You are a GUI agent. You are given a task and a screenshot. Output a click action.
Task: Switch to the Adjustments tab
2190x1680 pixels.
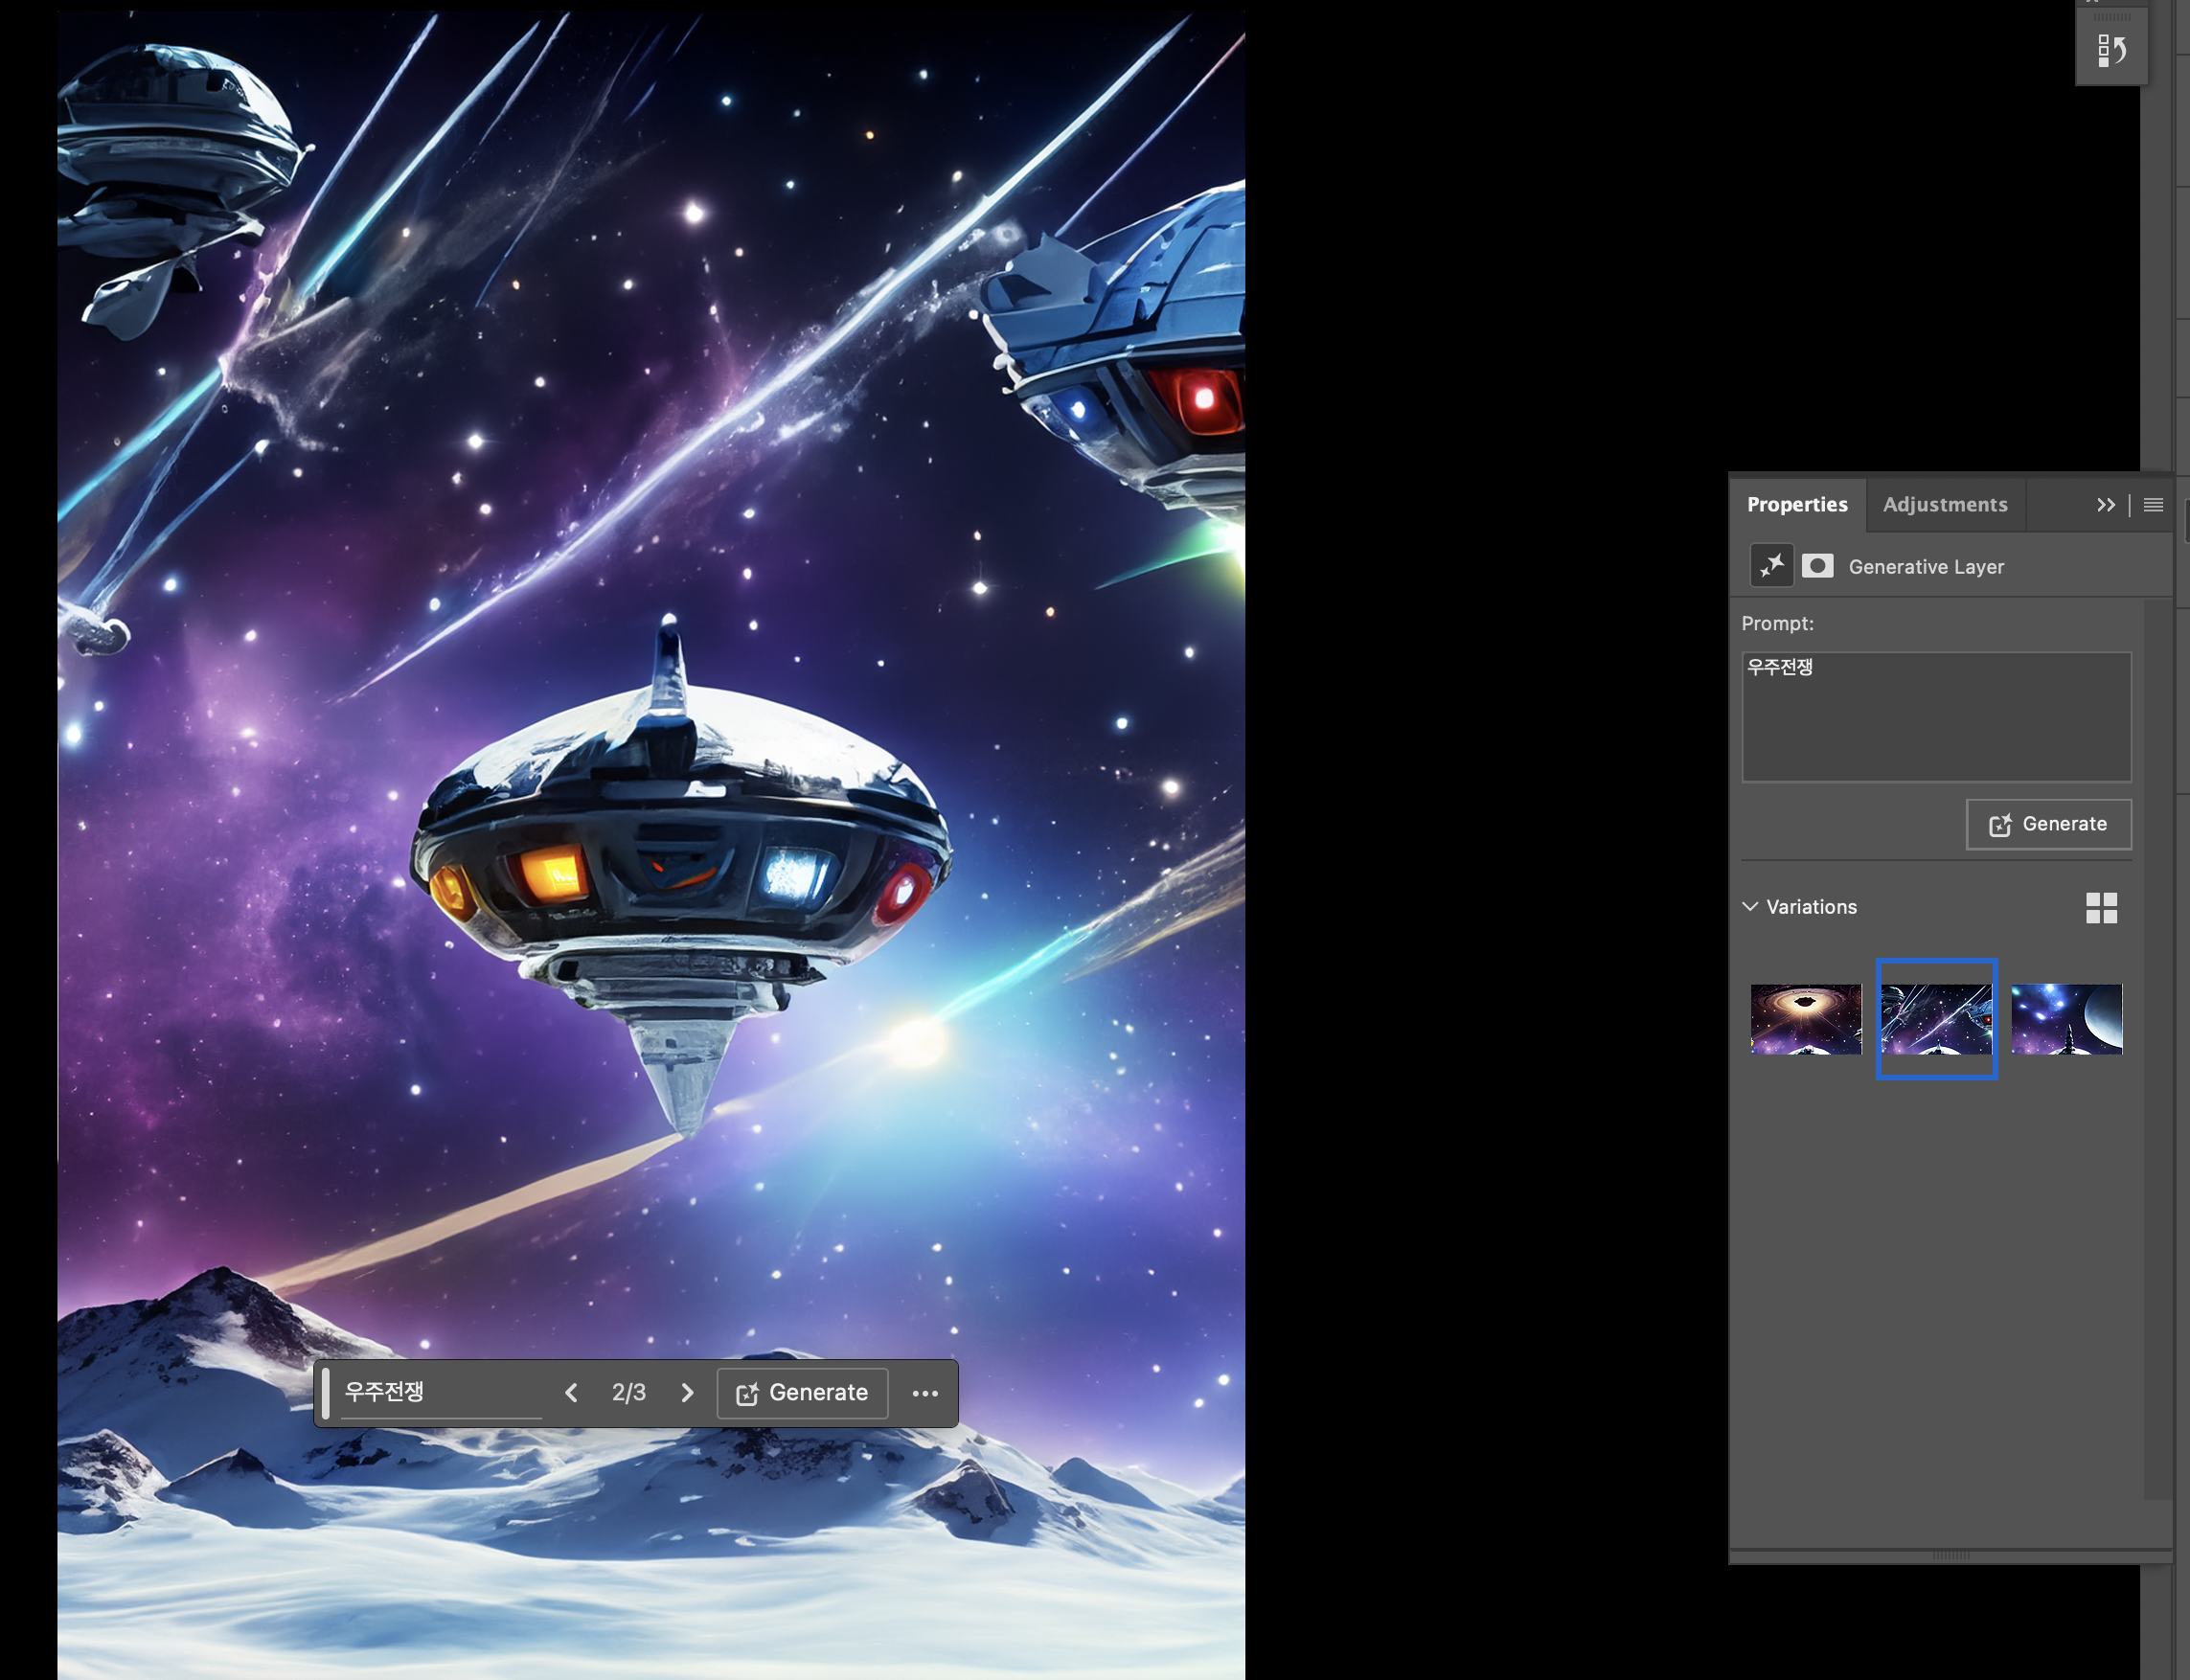pos(1944,505)
